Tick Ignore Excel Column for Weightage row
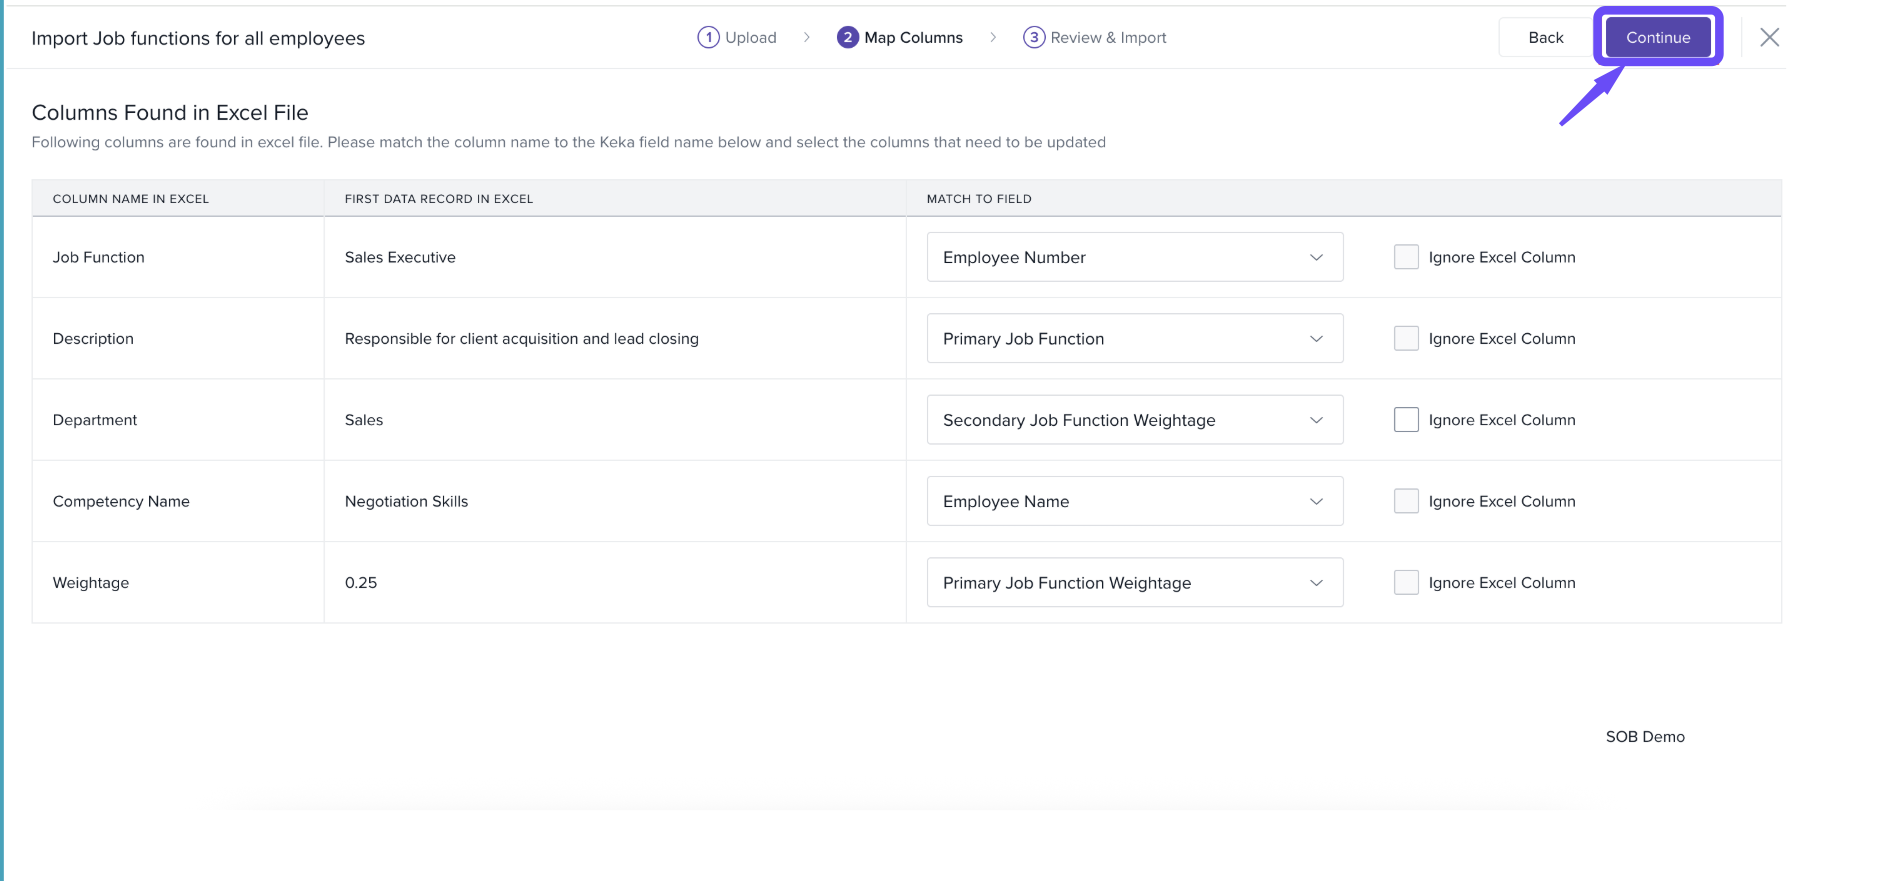This screenshot has width=1879, height=881. point(1406,583)
